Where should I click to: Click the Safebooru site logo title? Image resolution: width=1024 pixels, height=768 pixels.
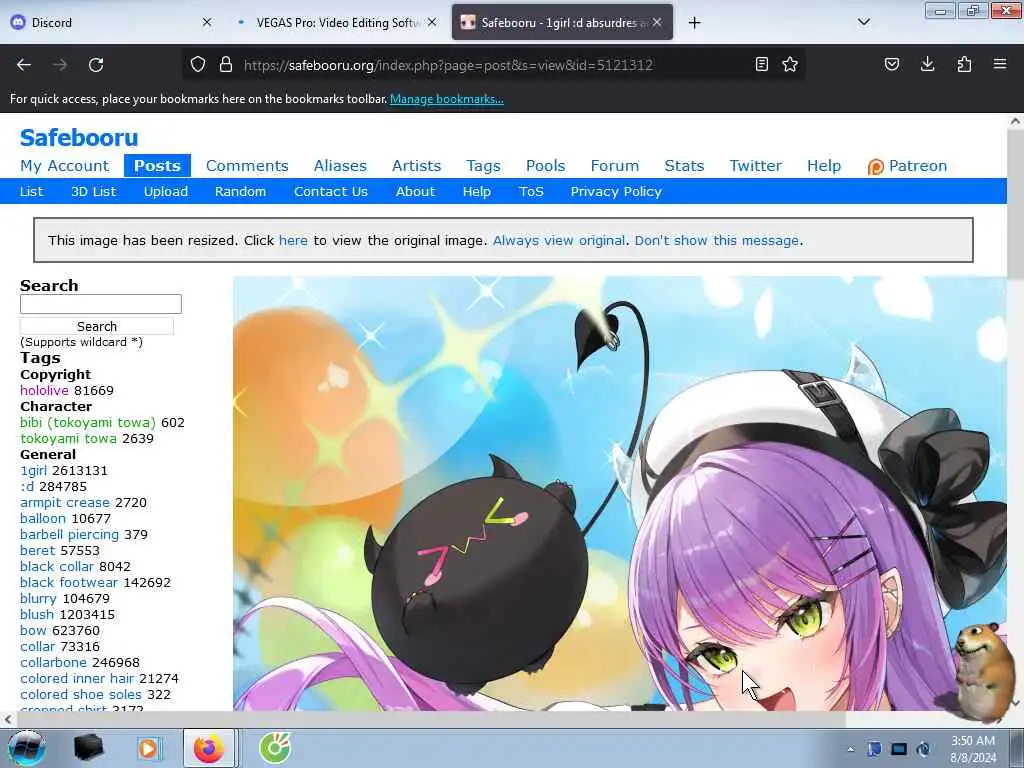click(79, 138)
